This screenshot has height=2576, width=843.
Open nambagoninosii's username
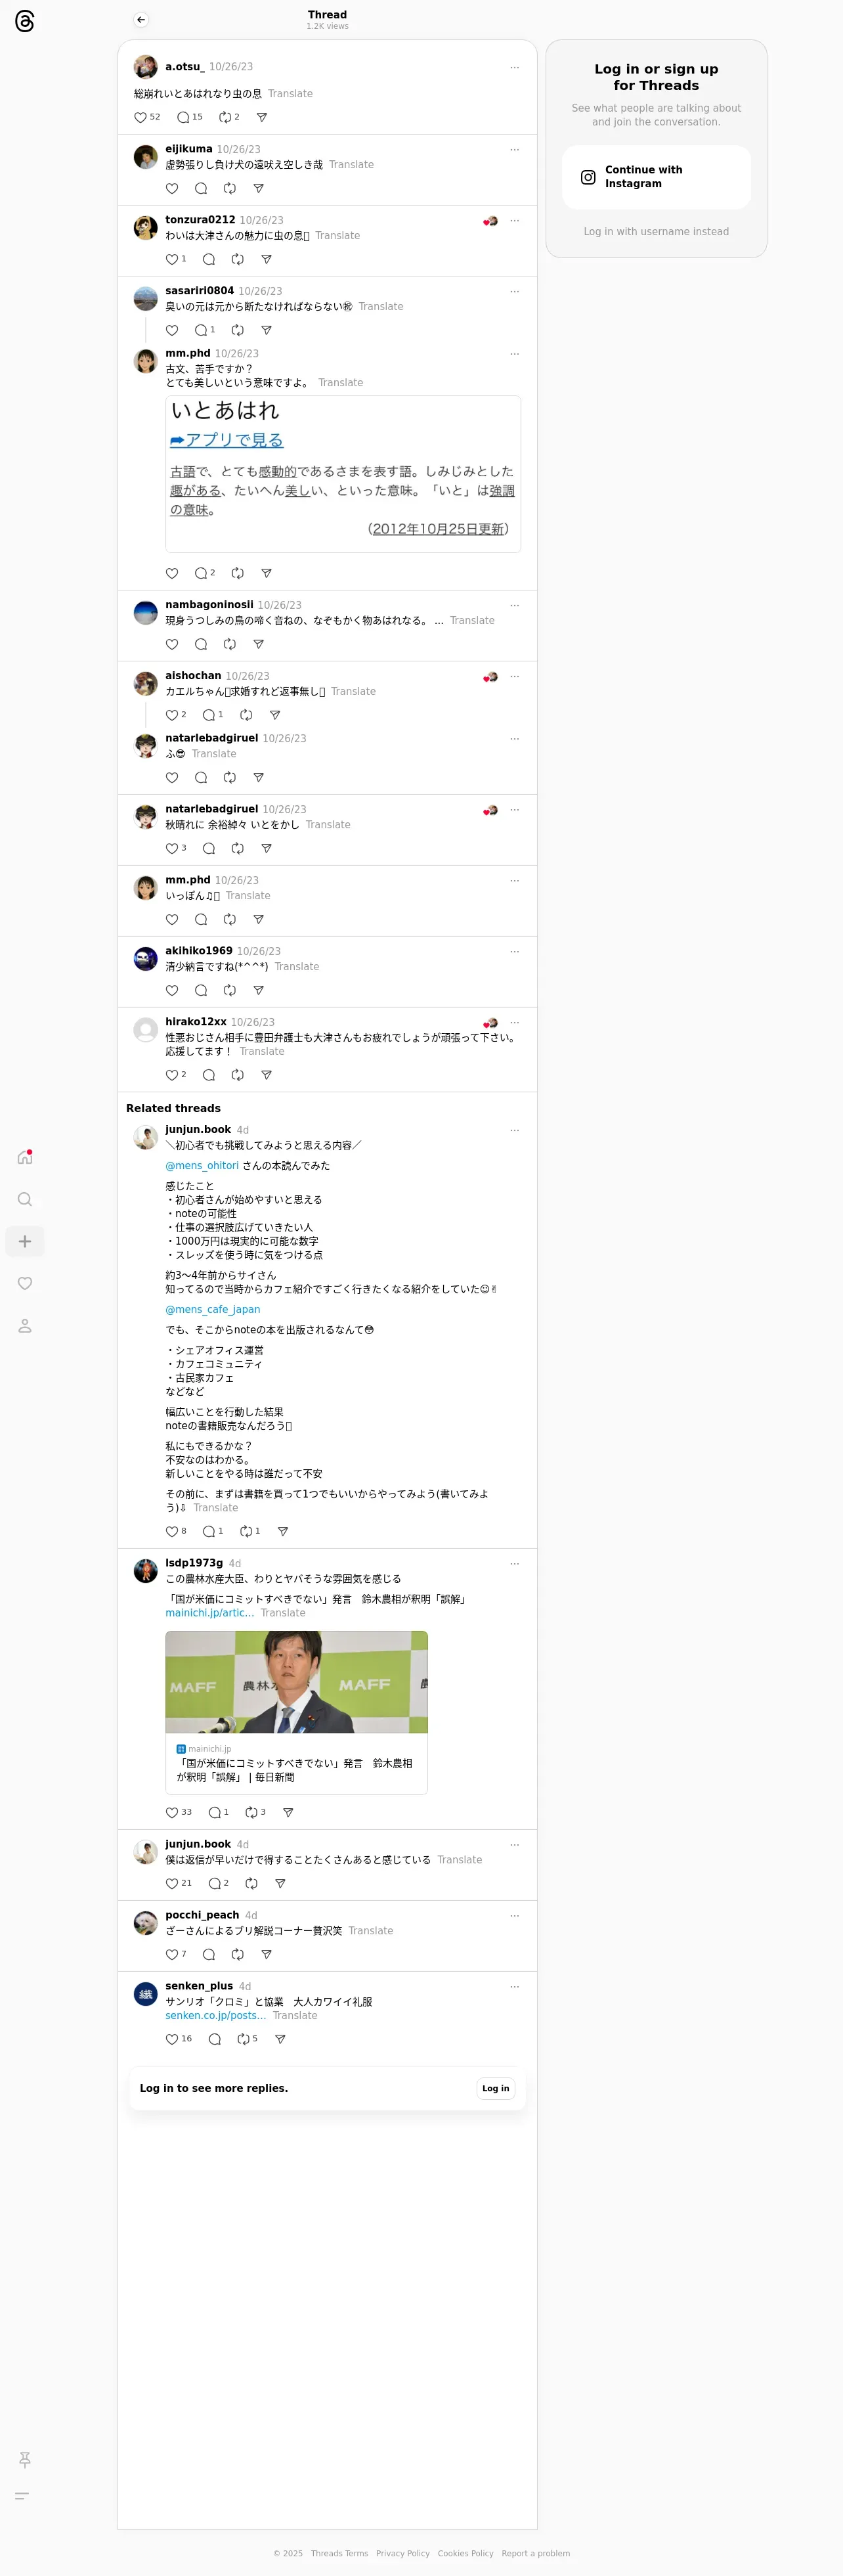point(209,605)
